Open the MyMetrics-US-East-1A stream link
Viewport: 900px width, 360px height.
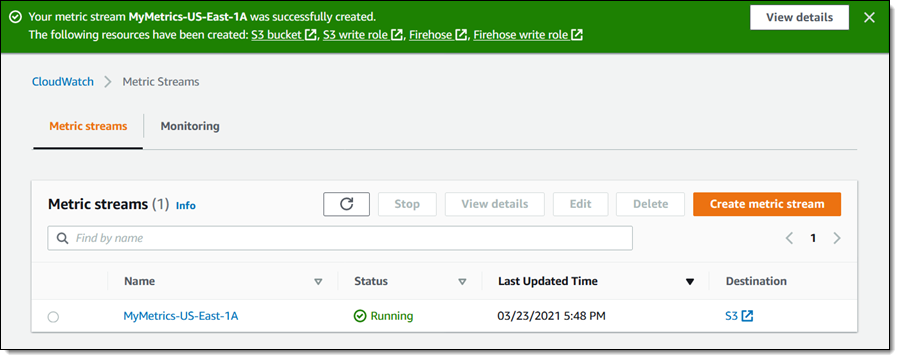click(181, 316)
